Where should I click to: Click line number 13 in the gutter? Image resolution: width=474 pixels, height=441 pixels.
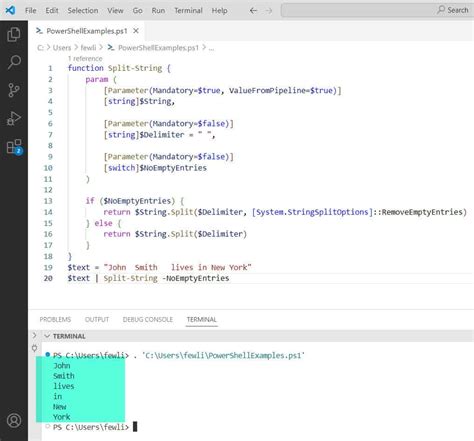tap(48, 201)
